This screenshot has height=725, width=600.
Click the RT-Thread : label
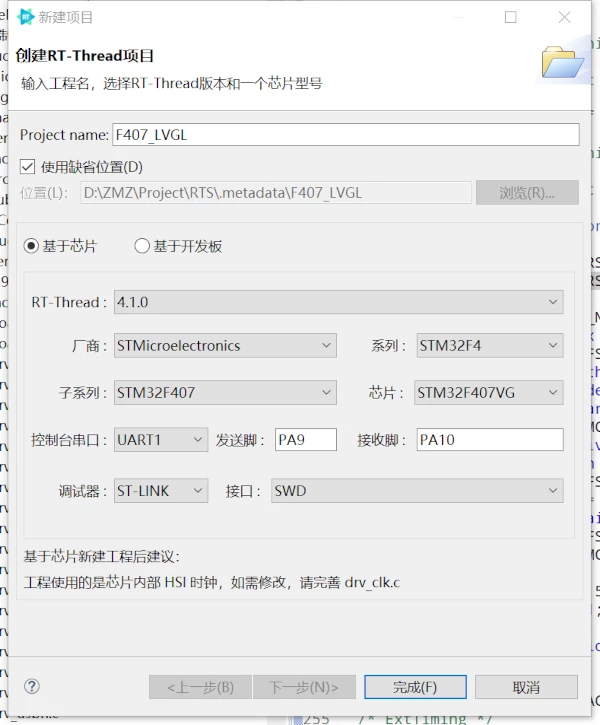(x=69, y=302)
